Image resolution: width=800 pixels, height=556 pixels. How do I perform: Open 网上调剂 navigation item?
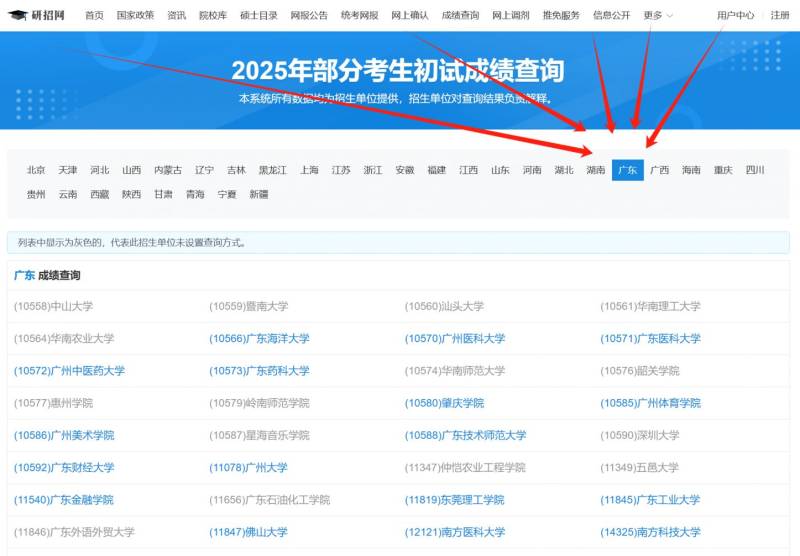(511, 15)
